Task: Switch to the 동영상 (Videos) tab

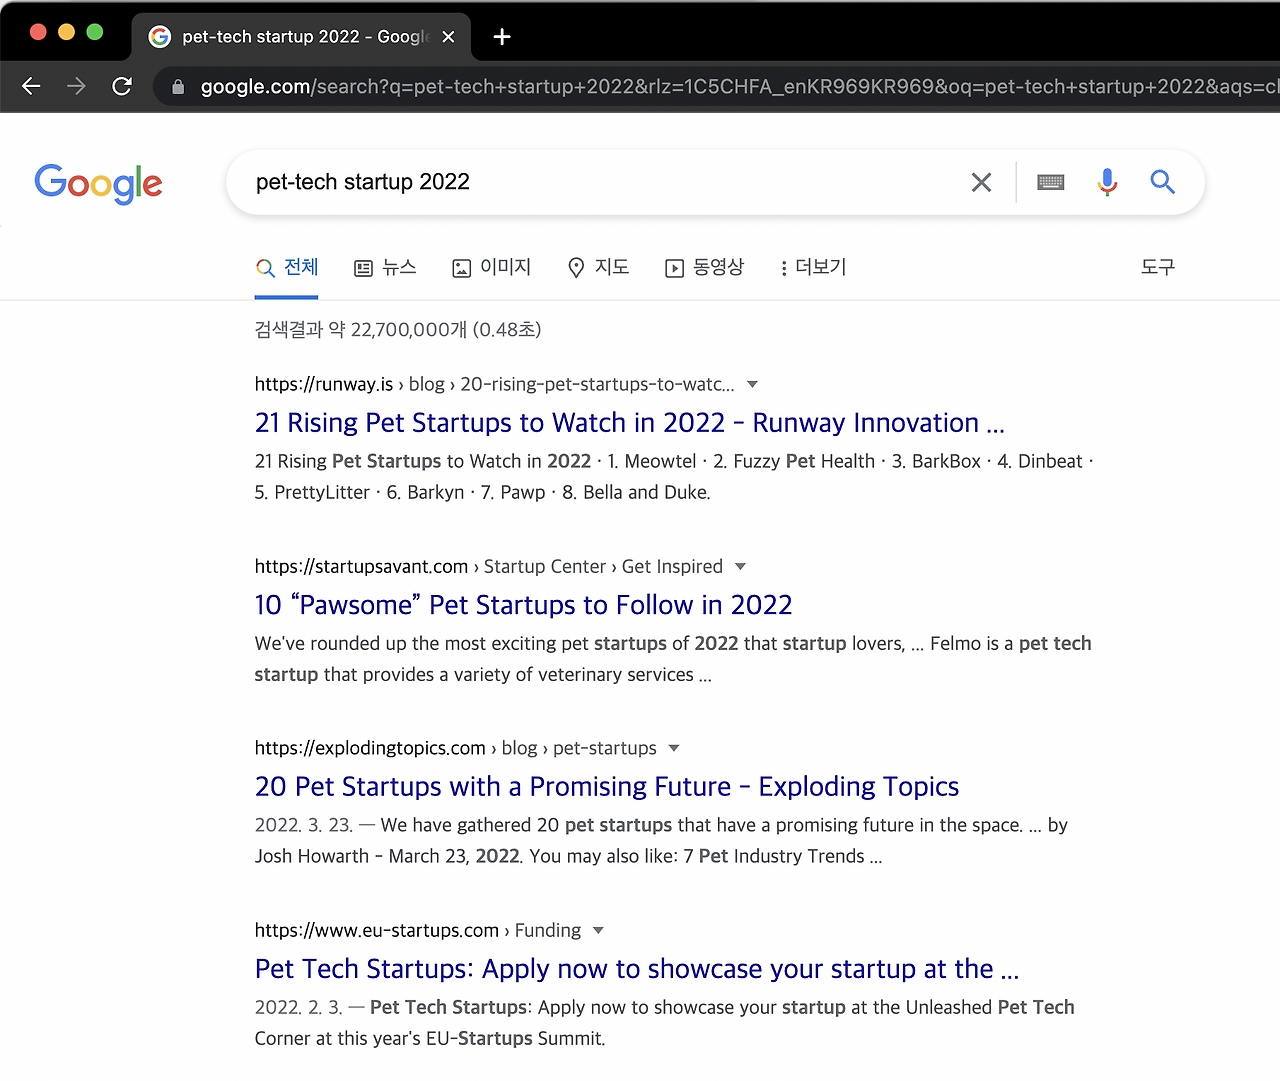Action: tap(704, 267)
